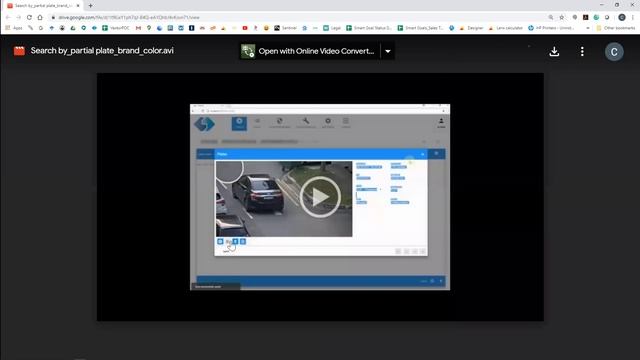The height and width of the screenshot is (360, 640).
Task: Expand the hidden bookmarks overflow chevron
Action: (x=588, y=28)
